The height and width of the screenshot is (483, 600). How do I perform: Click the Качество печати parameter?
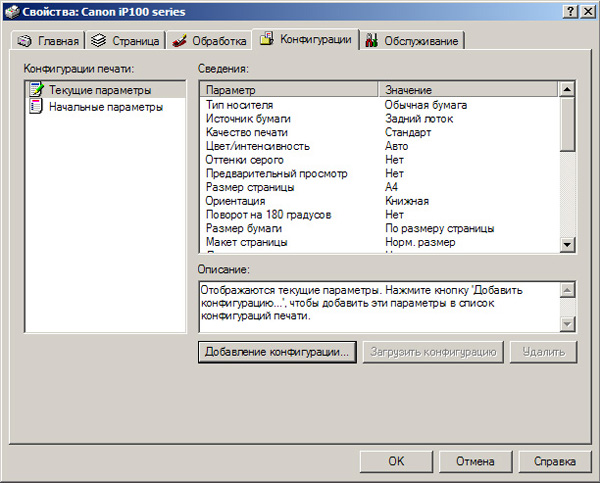[247, 132]
